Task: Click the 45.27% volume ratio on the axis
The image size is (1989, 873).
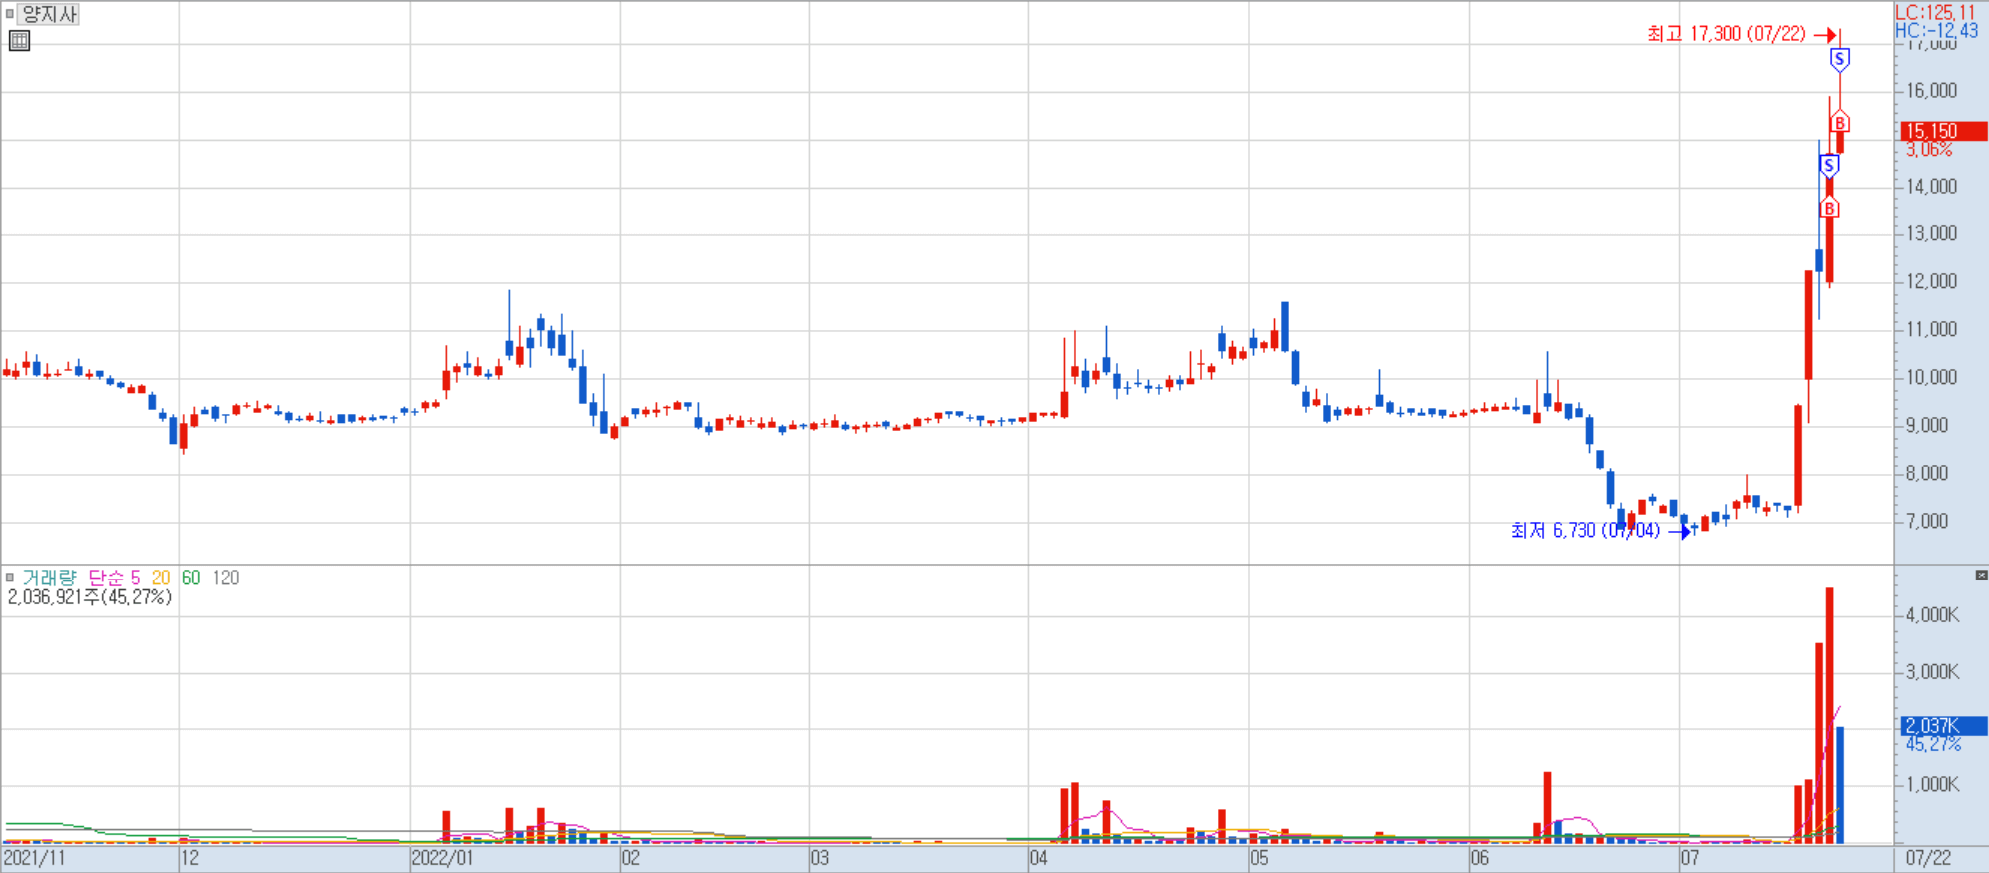Action: [x=1933, y=745]
